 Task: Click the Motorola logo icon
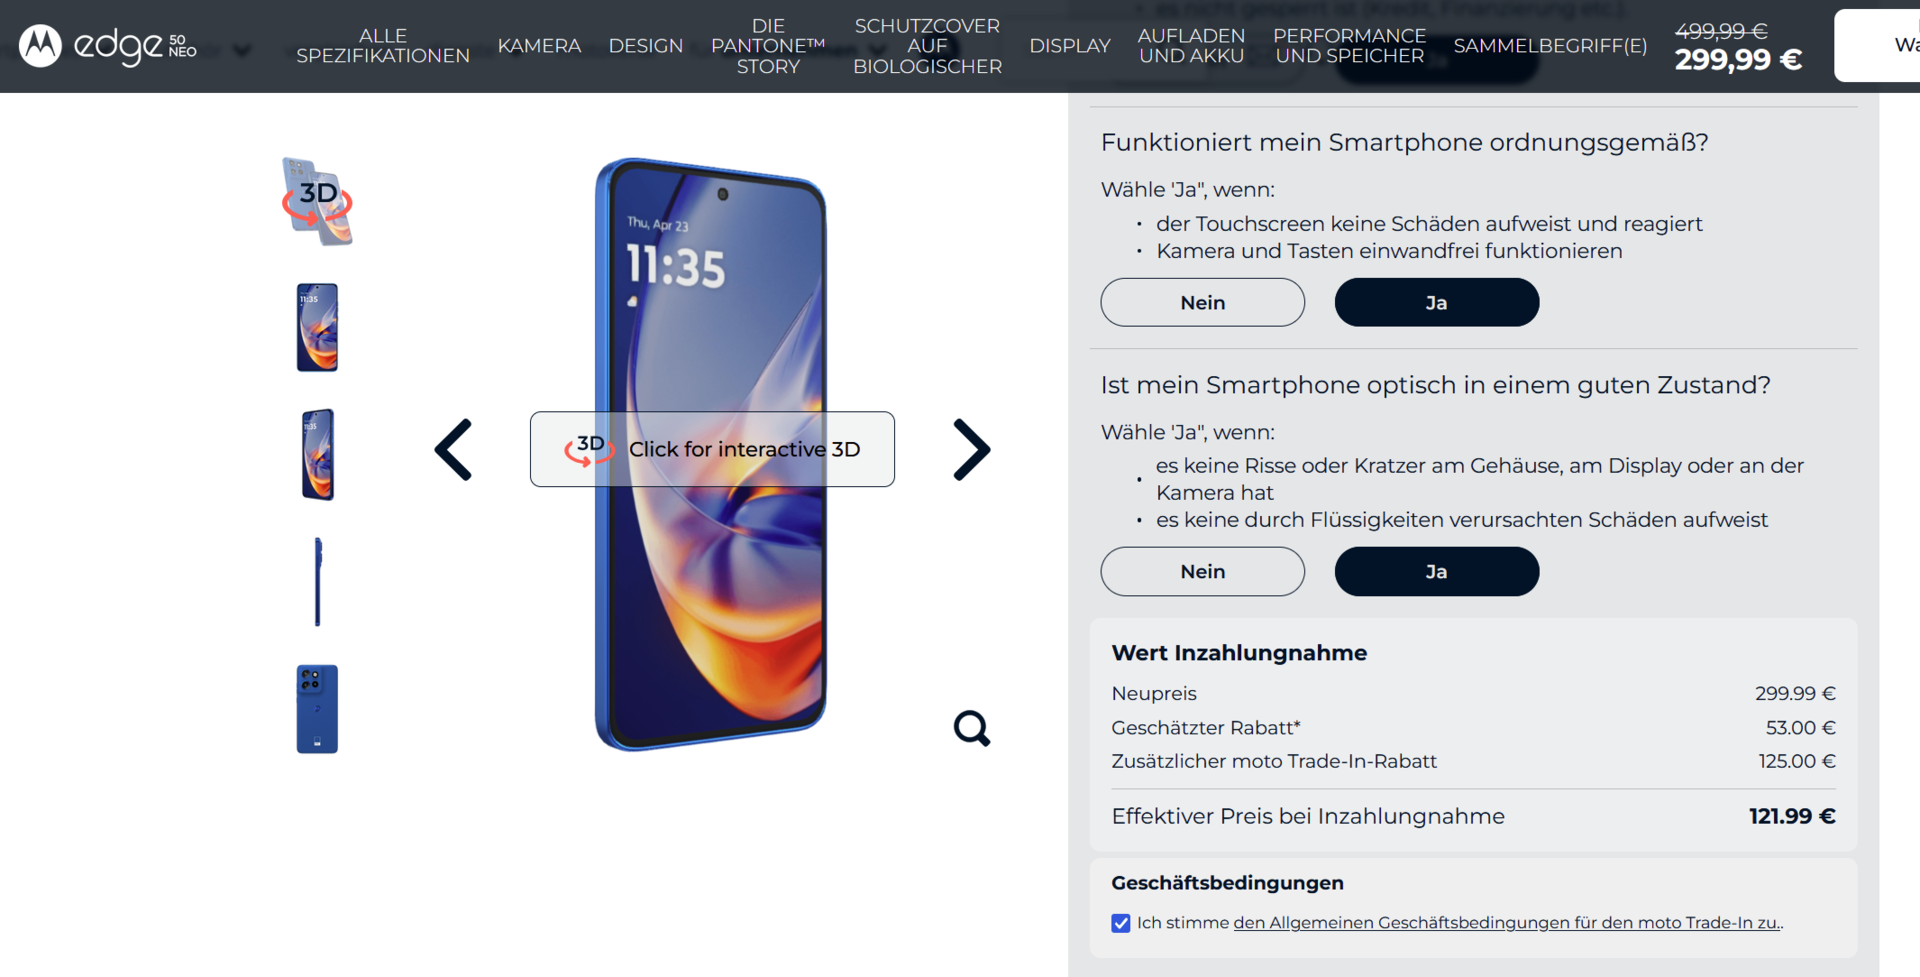(41, 46)
